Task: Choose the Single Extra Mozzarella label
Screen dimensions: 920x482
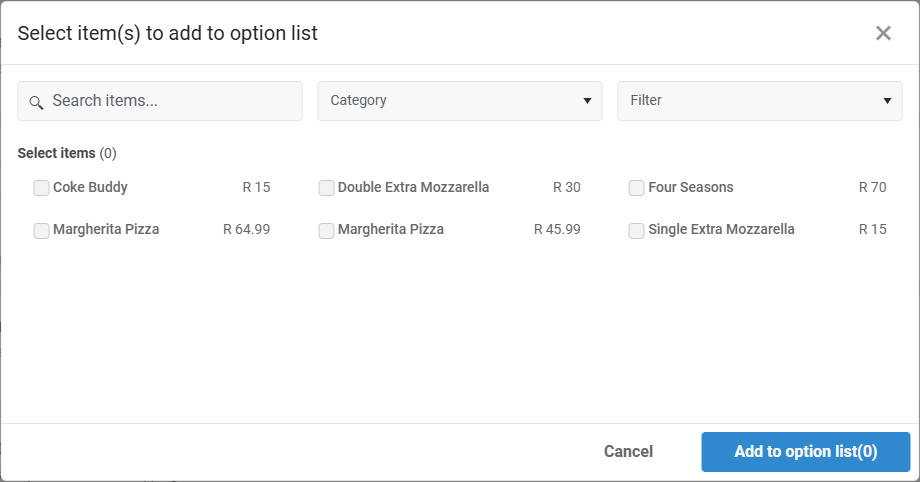Action: 721,229
